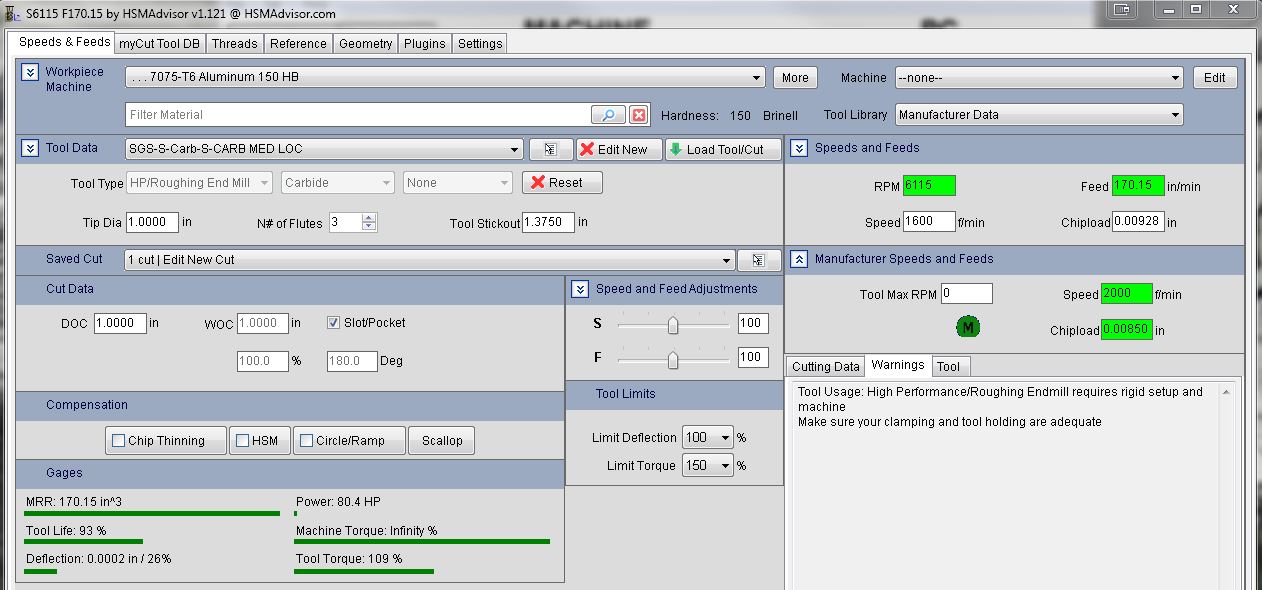Uncheck the Slot/Pocket checkbox
1262x590 pixels.
click(335, 323)
